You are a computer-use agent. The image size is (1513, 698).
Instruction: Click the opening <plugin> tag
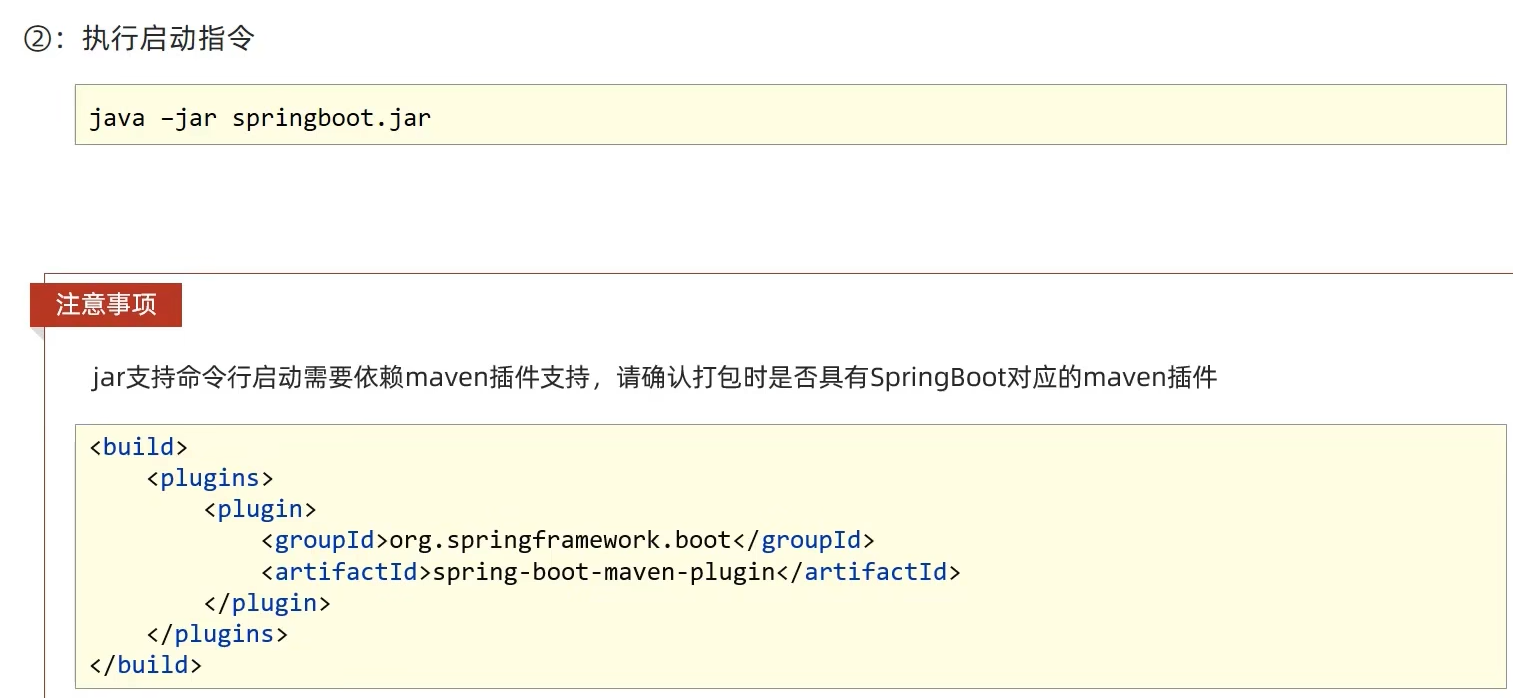(x=260, y=509)
